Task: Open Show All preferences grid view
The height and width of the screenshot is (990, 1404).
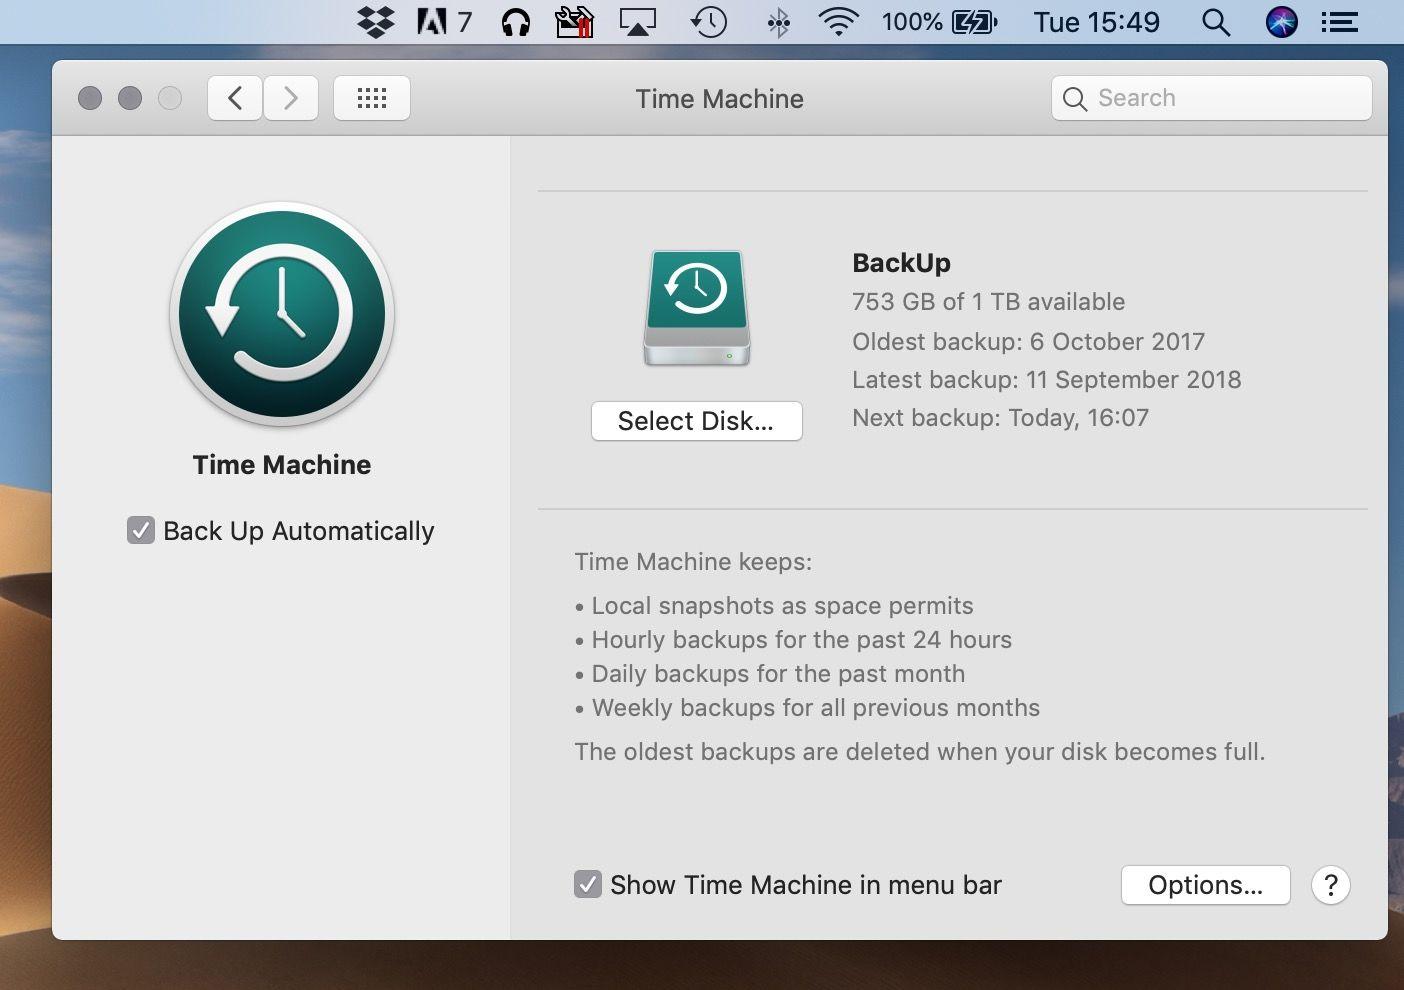Action: 371,97
